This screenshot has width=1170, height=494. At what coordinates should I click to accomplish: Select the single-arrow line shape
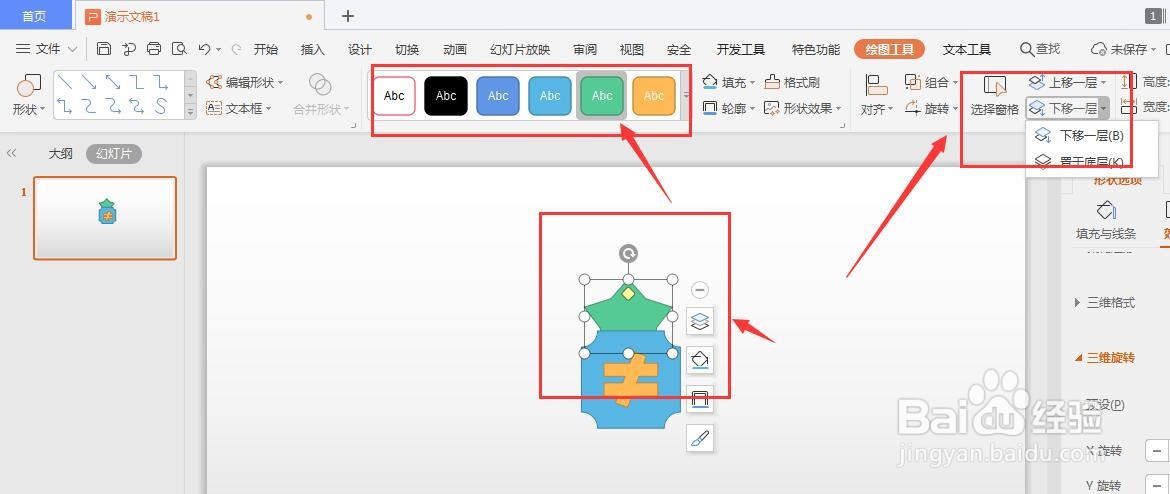click(89, 82)
